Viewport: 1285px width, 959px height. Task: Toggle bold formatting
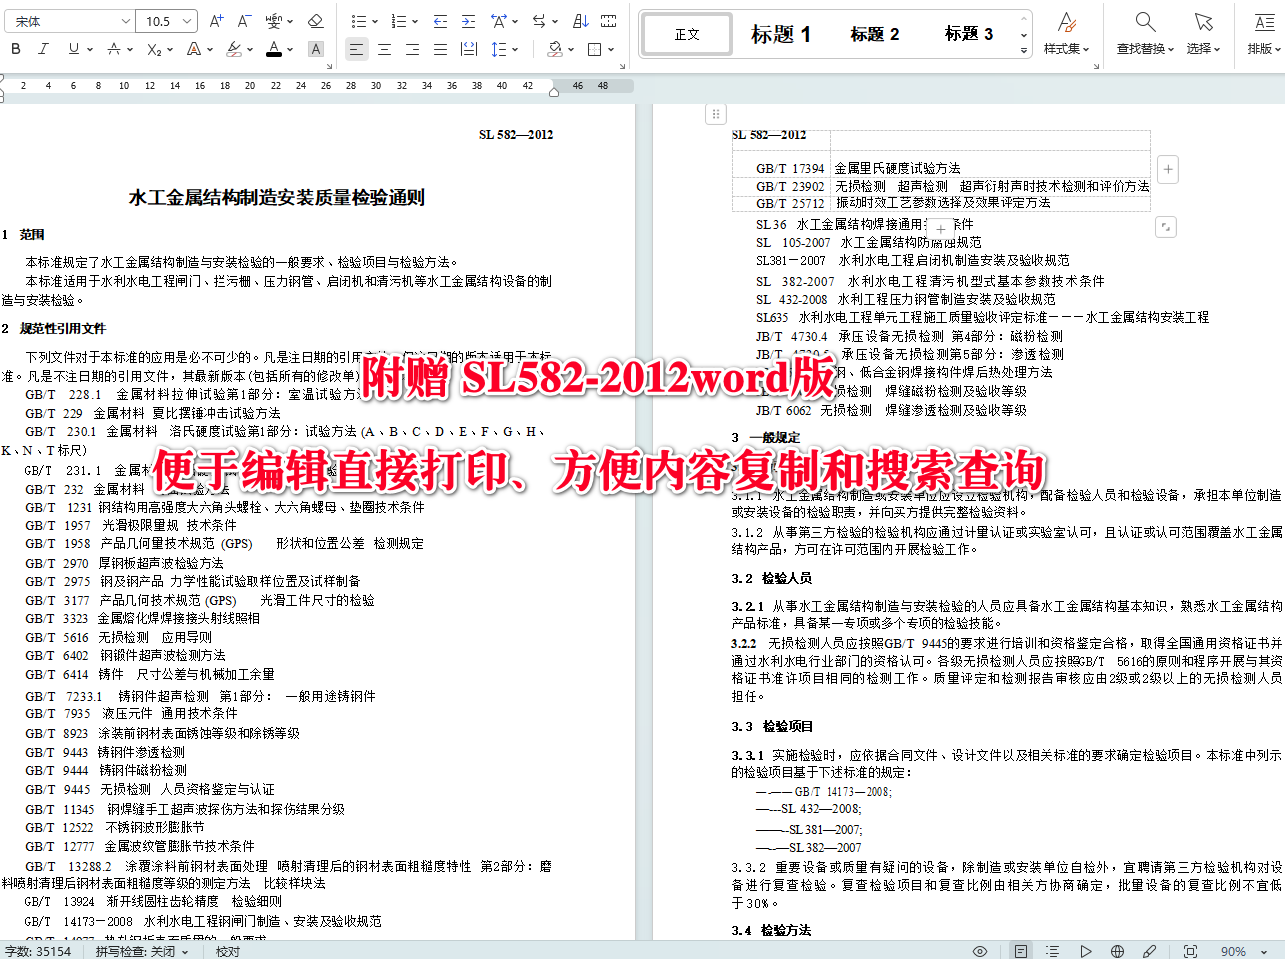point(13,47)
